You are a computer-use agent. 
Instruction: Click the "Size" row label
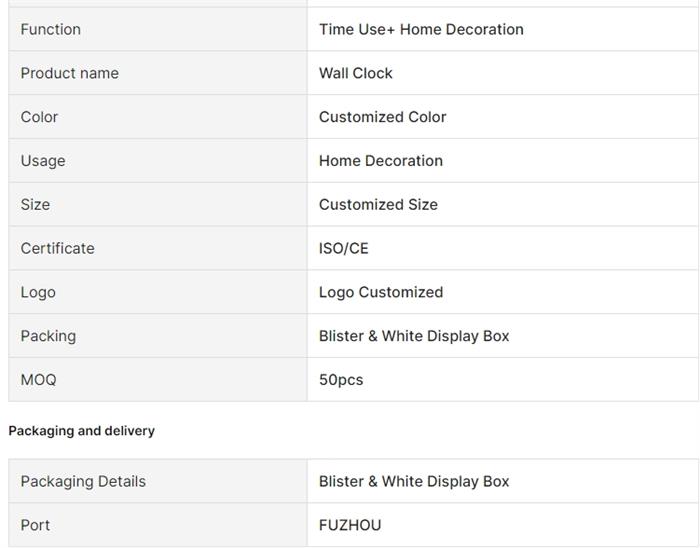click(x=35, y=205)
